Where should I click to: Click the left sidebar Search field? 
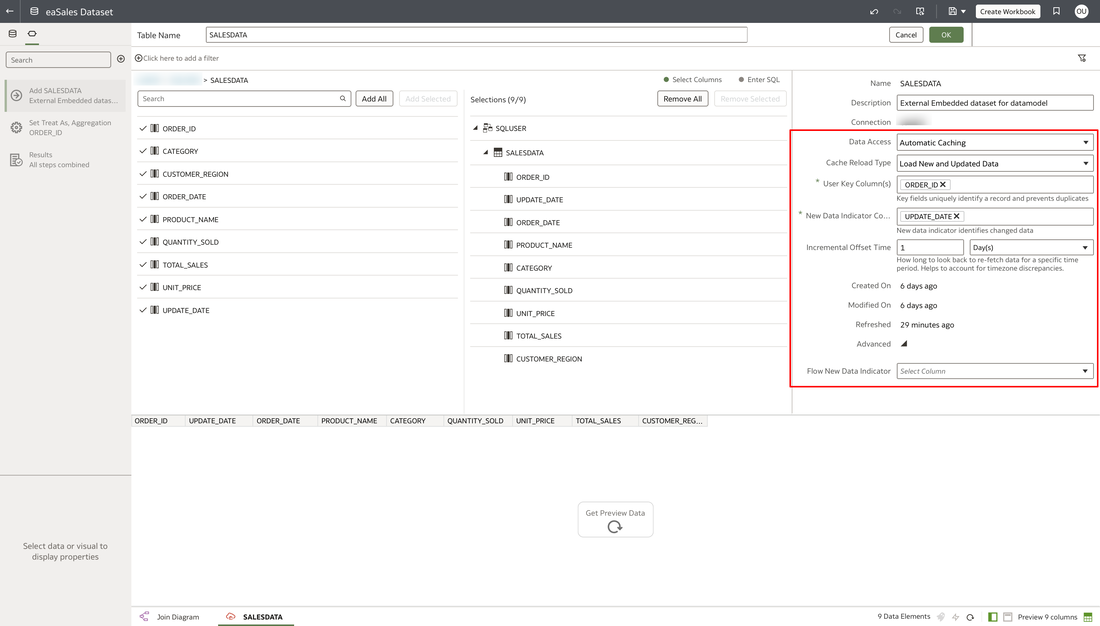coord(58,60)
